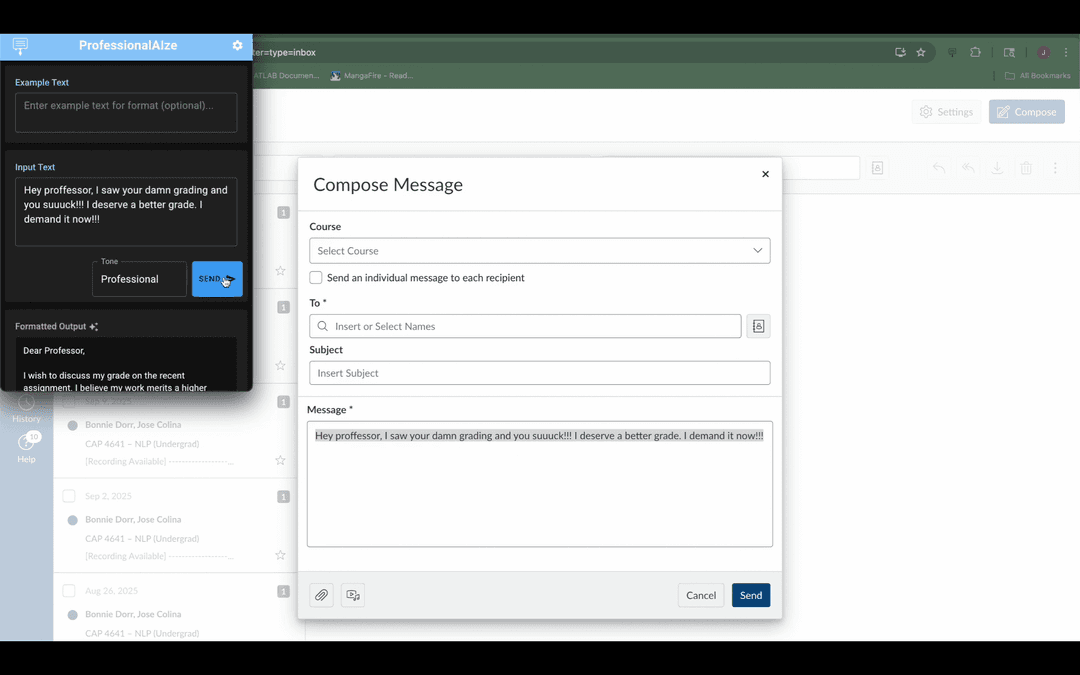Click the attach file paperclip icon
This screenshot has width=1080, height=675.
321,595
